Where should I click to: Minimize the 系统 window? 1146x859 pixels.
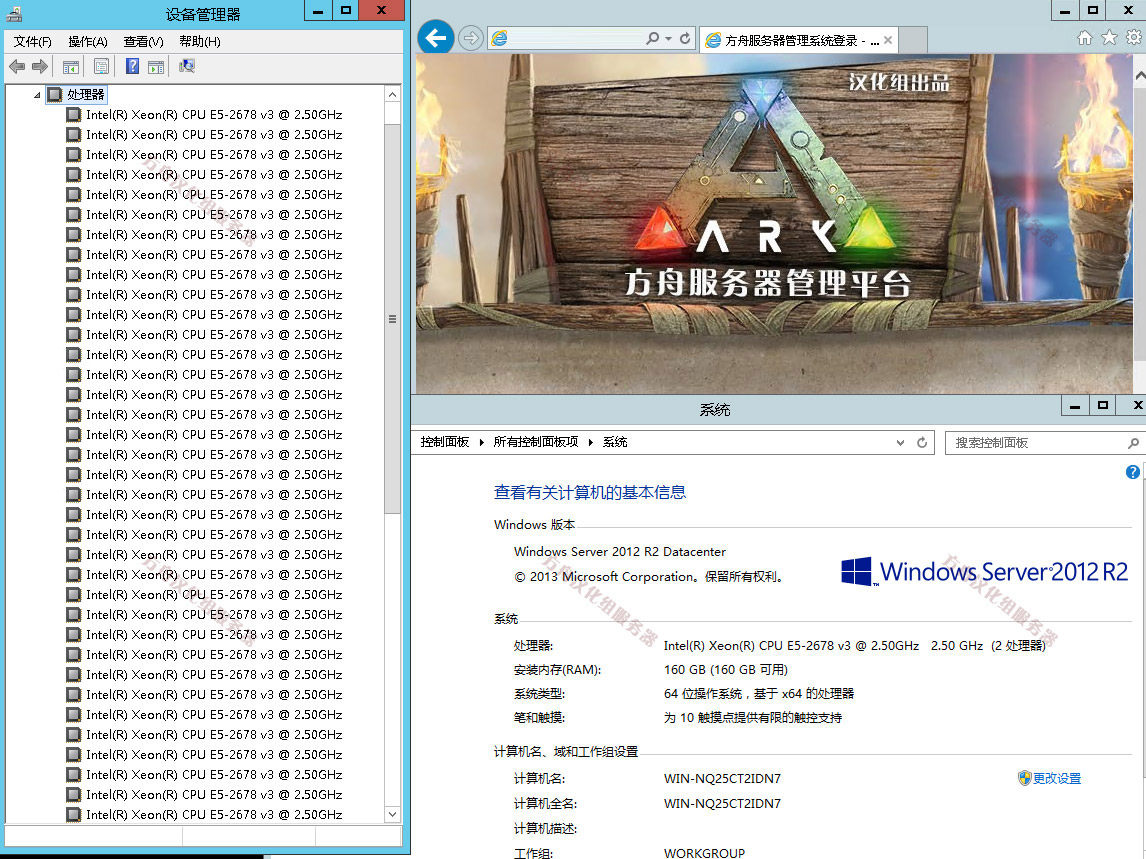point(1074,406)
